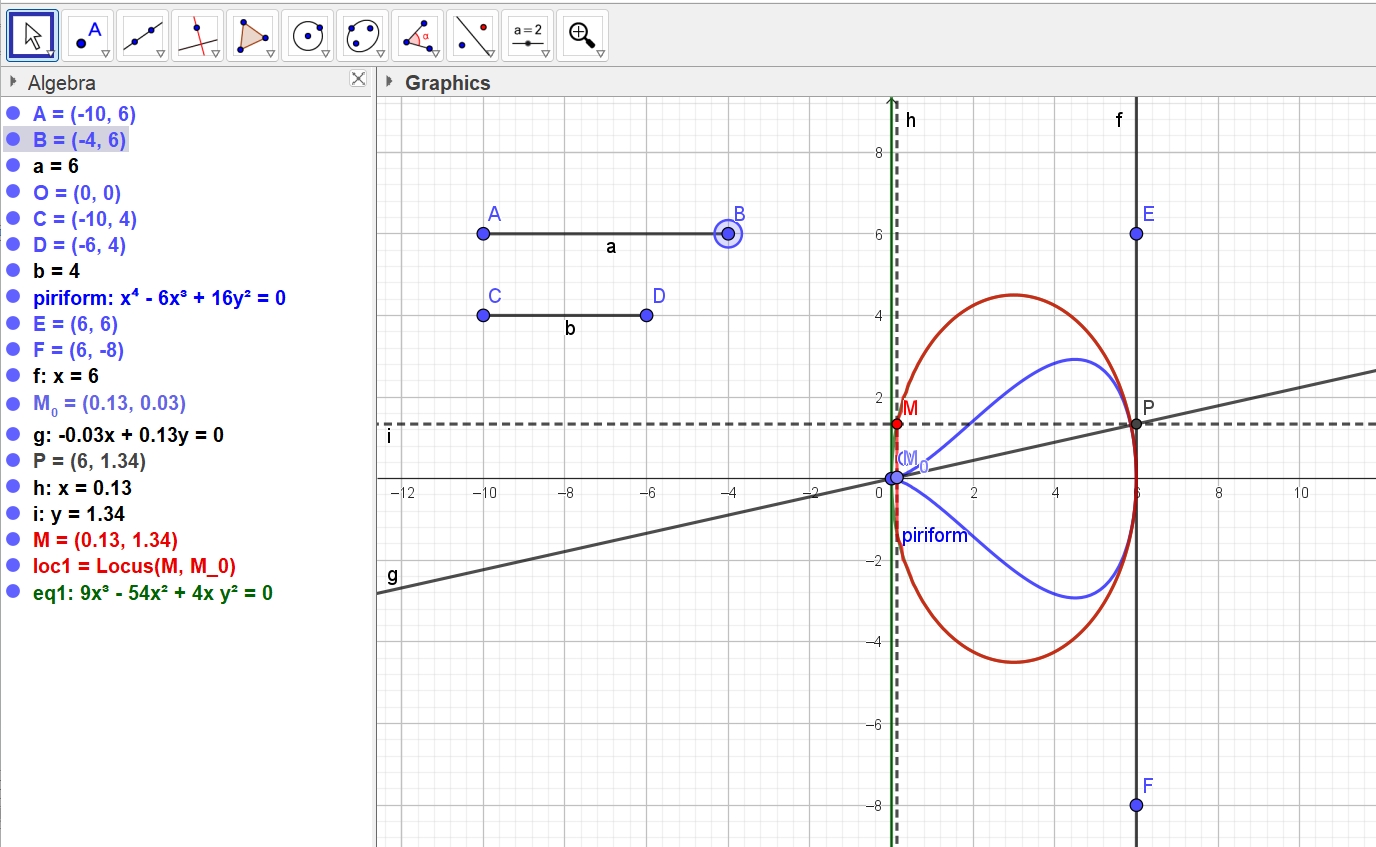Close the Algebra panel

click(x=358, y=79)
